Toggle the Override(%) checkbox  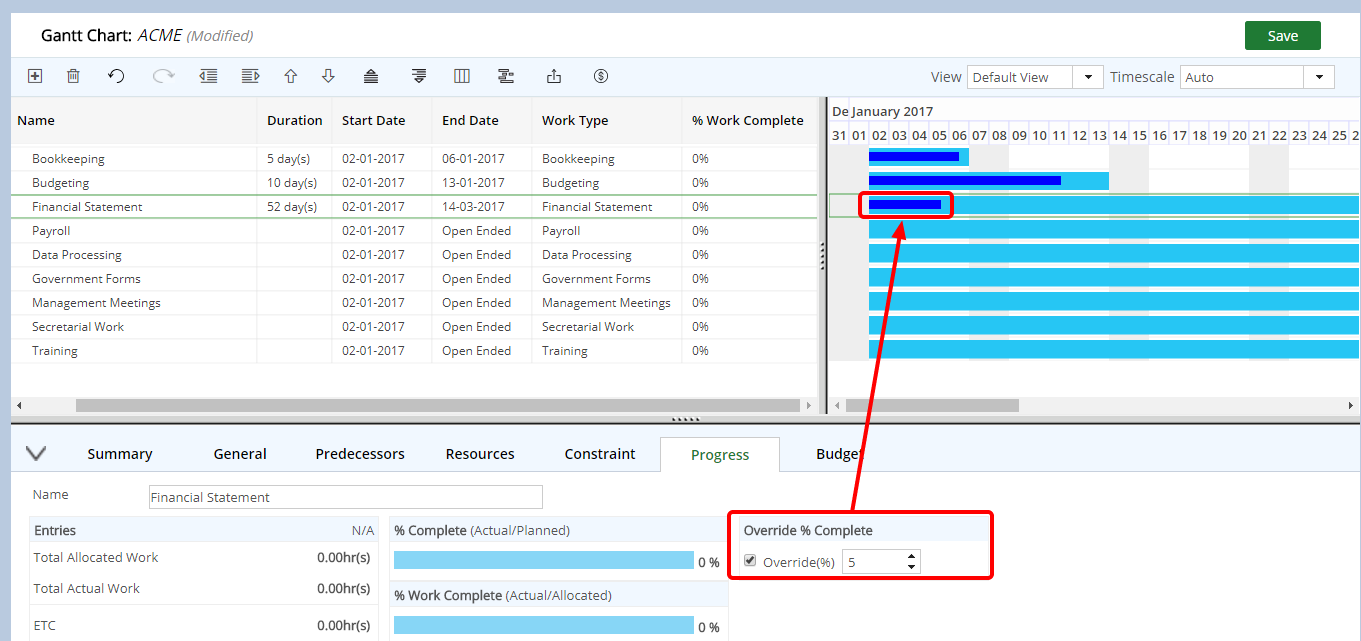[750, 561]
